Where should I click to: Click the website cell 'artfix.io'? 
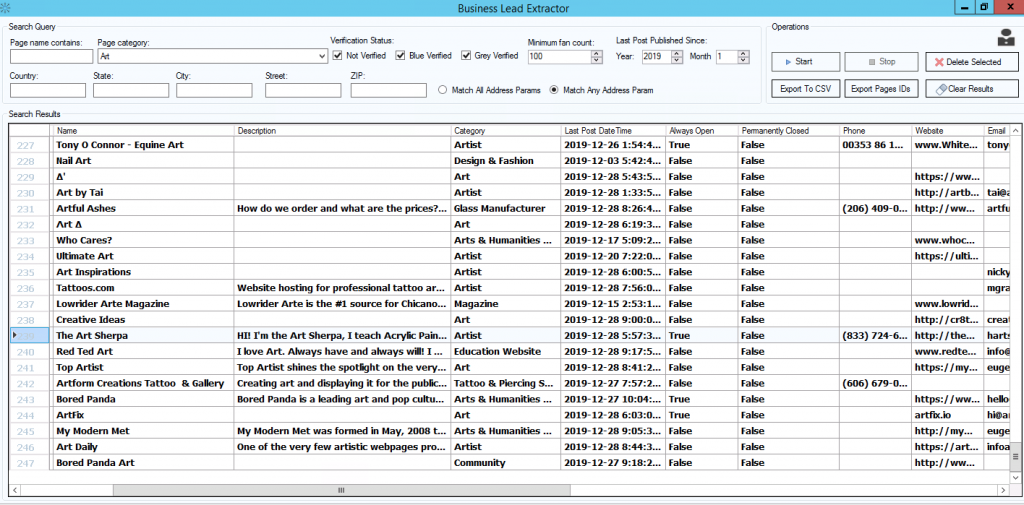(948, 415)
